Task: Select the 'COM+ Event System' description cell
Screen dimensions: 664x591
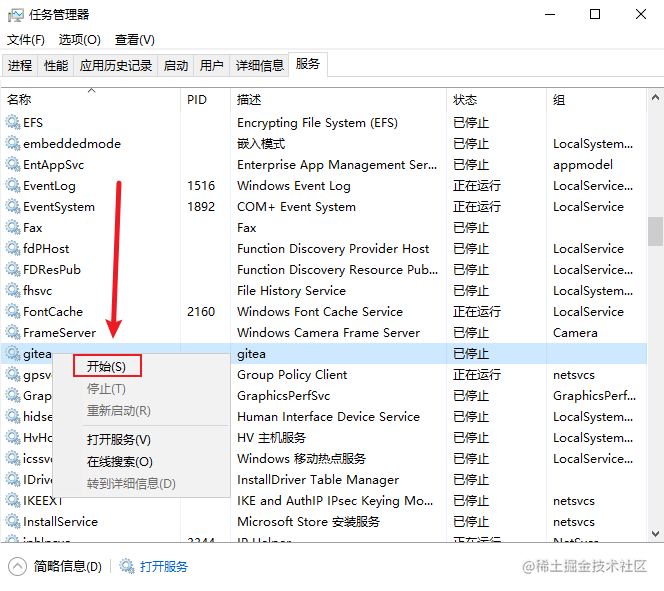Action: (x=296, y=207)
